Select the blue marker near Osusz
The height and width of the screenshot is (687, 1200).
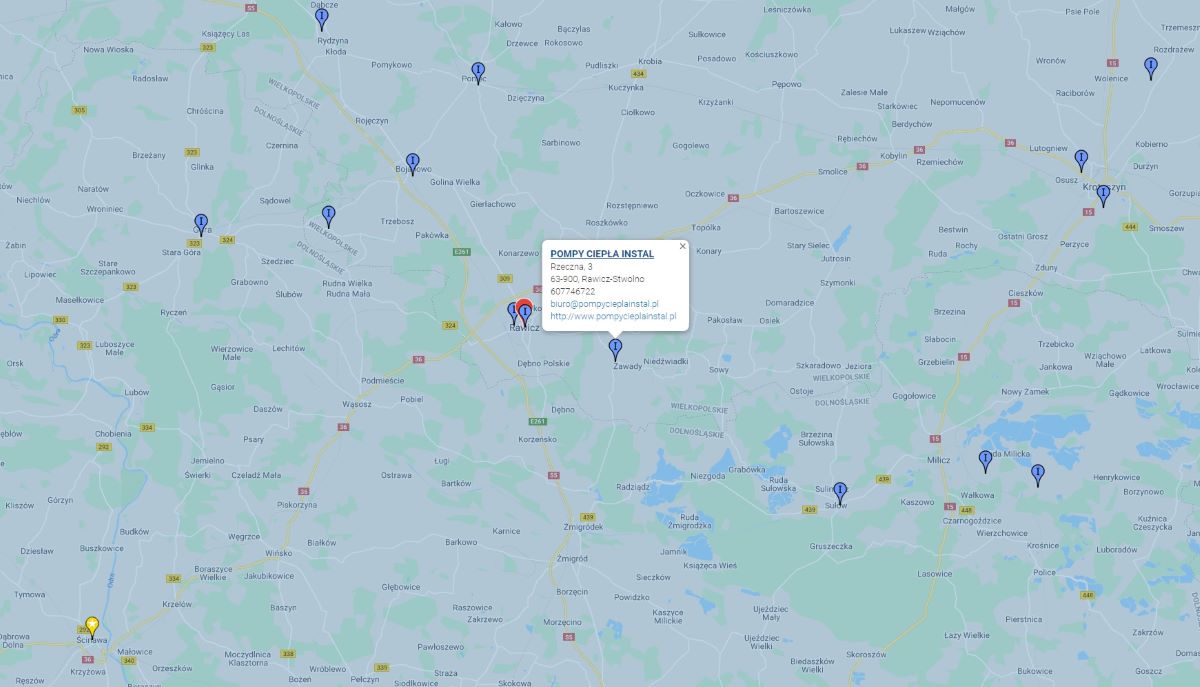(x=1081, y=160)
